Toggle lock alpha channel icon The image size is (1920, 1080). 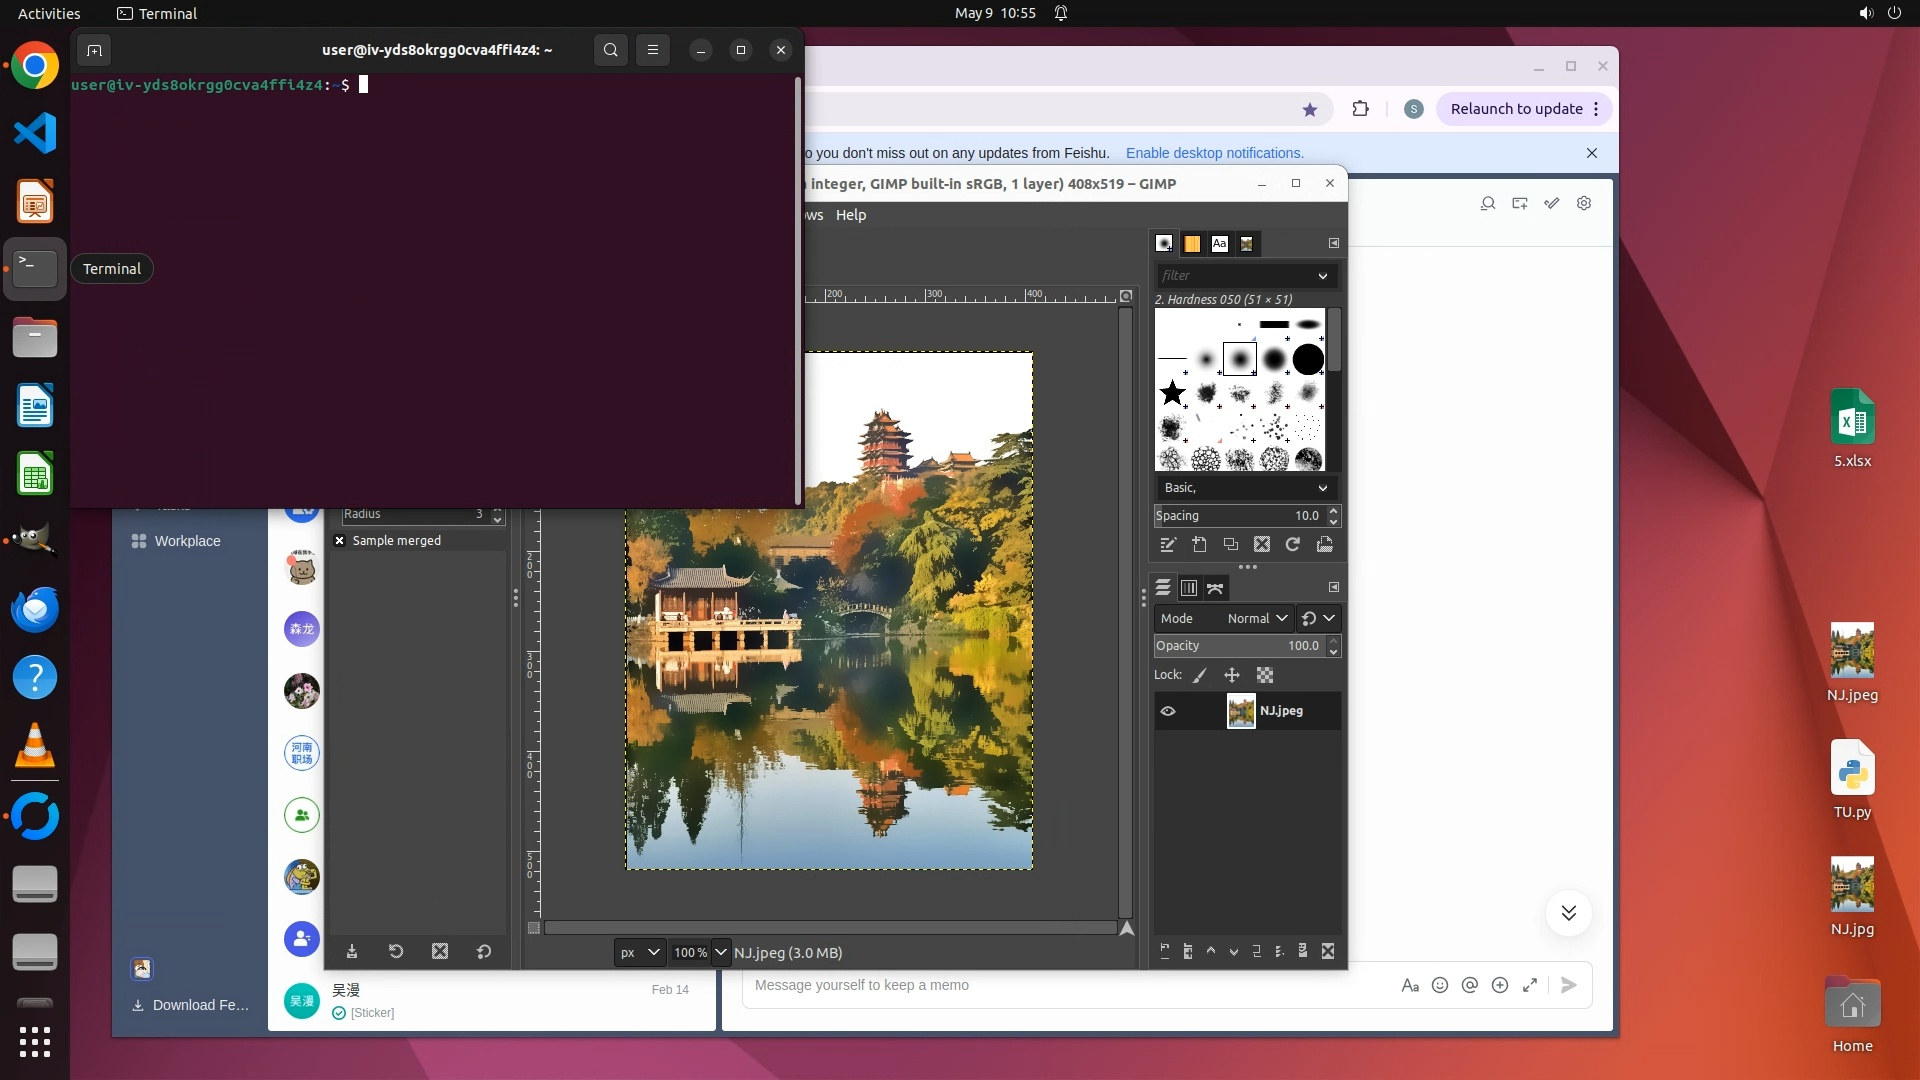coord(1265,676)
